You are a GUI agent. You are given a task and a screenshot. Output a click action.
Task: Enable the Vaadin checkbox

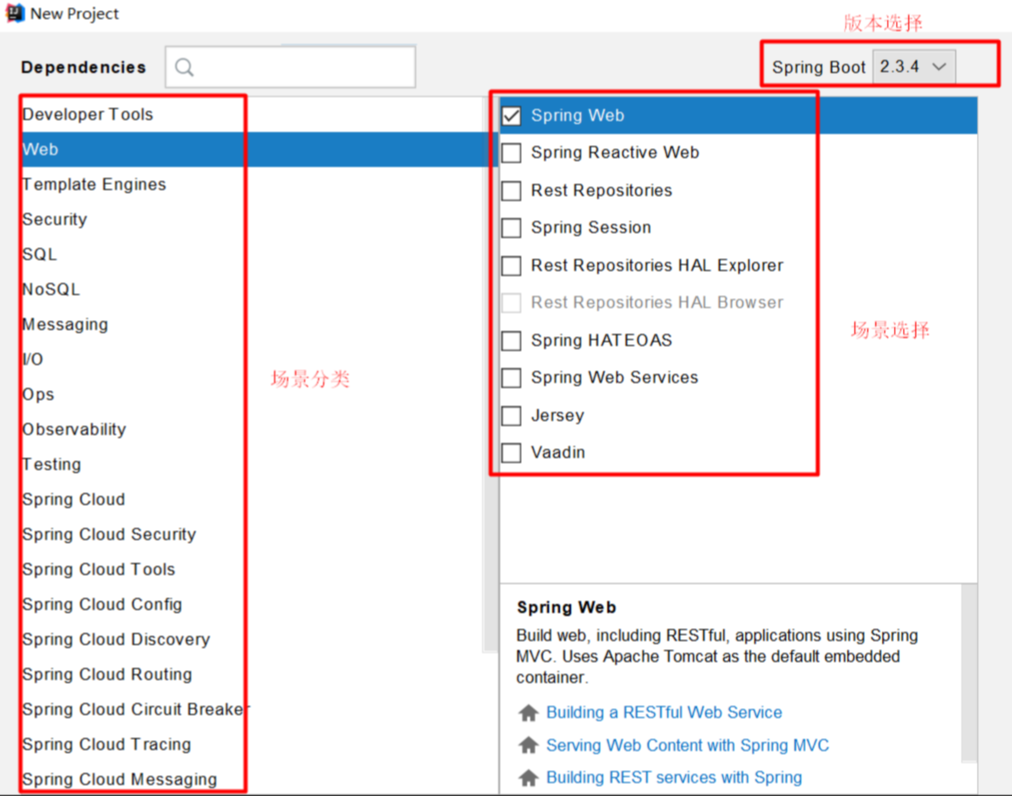[511, 453]
